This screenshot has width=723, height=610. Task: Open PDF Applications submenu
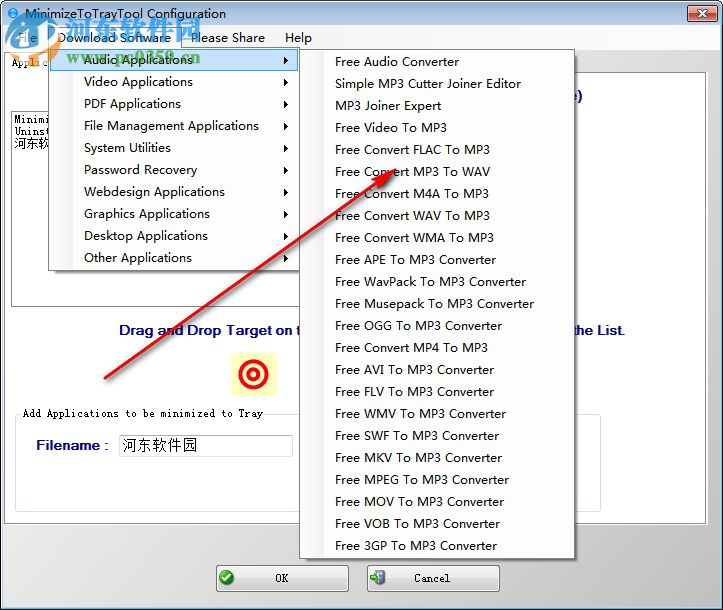[x=174, y=104]
